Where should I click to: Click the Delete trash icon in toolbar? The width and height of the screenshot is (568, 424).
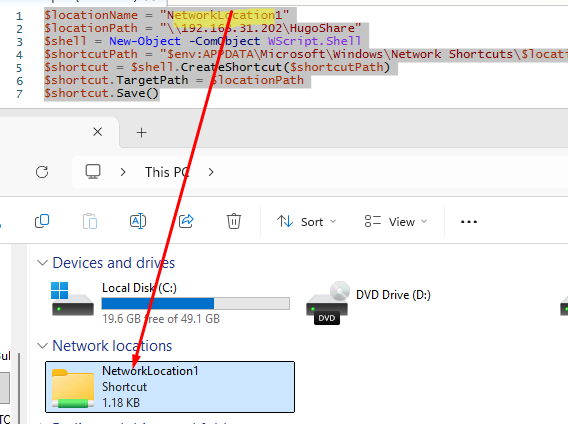(x=234, y=221)
